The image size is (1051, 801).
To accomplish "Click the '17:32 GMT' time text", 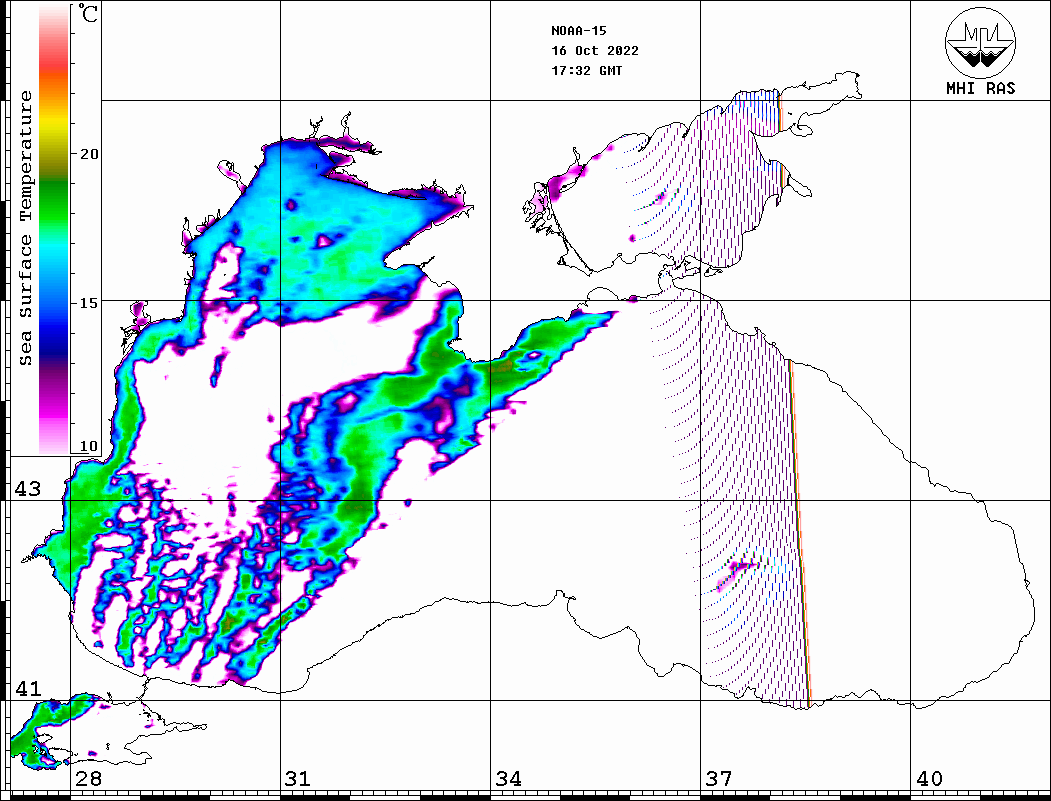I will (x=586, y=70).
